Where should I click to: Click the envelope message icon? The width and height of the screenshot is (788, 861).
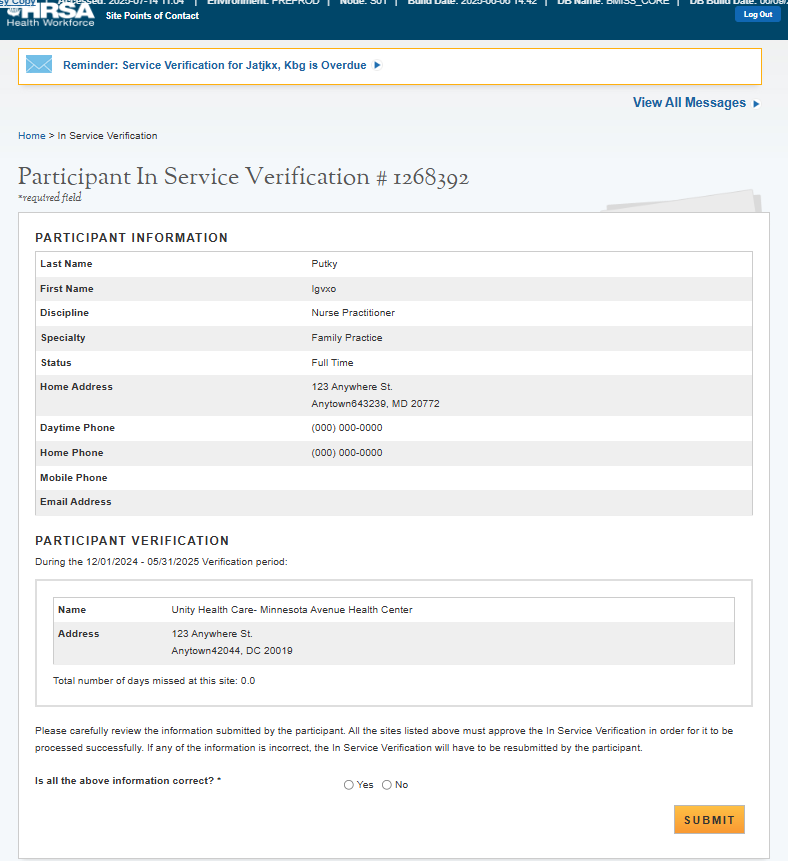(x=39, y=65)
